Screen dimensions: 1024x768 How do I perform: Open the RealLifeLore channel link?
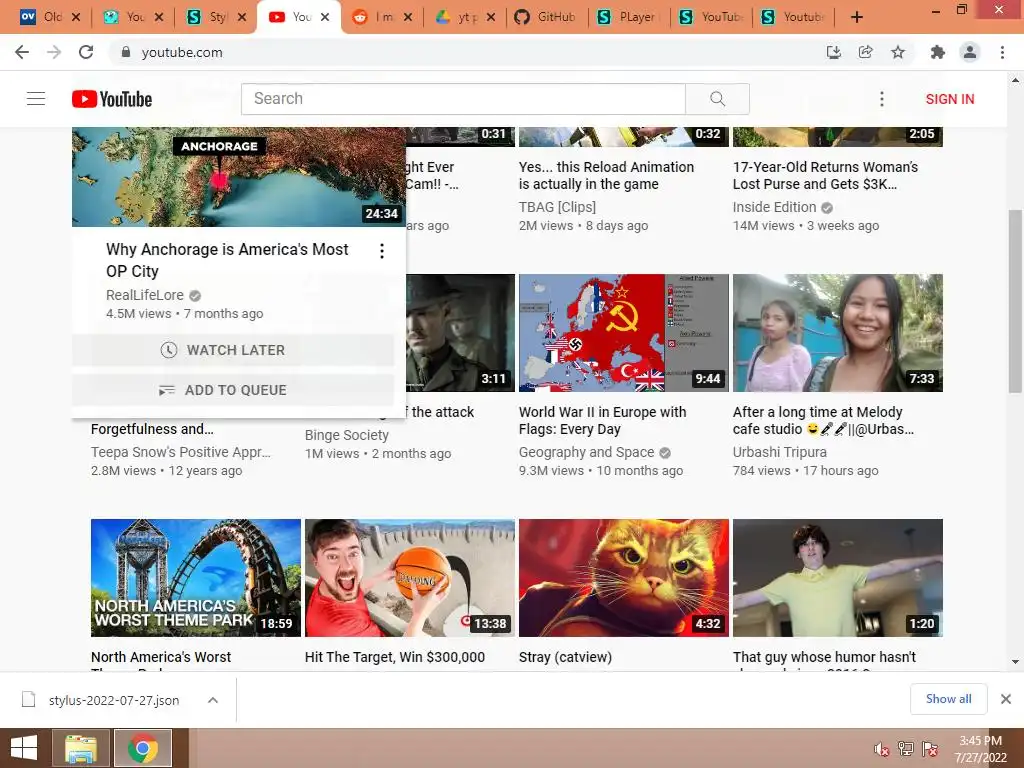tap(145, 295)
